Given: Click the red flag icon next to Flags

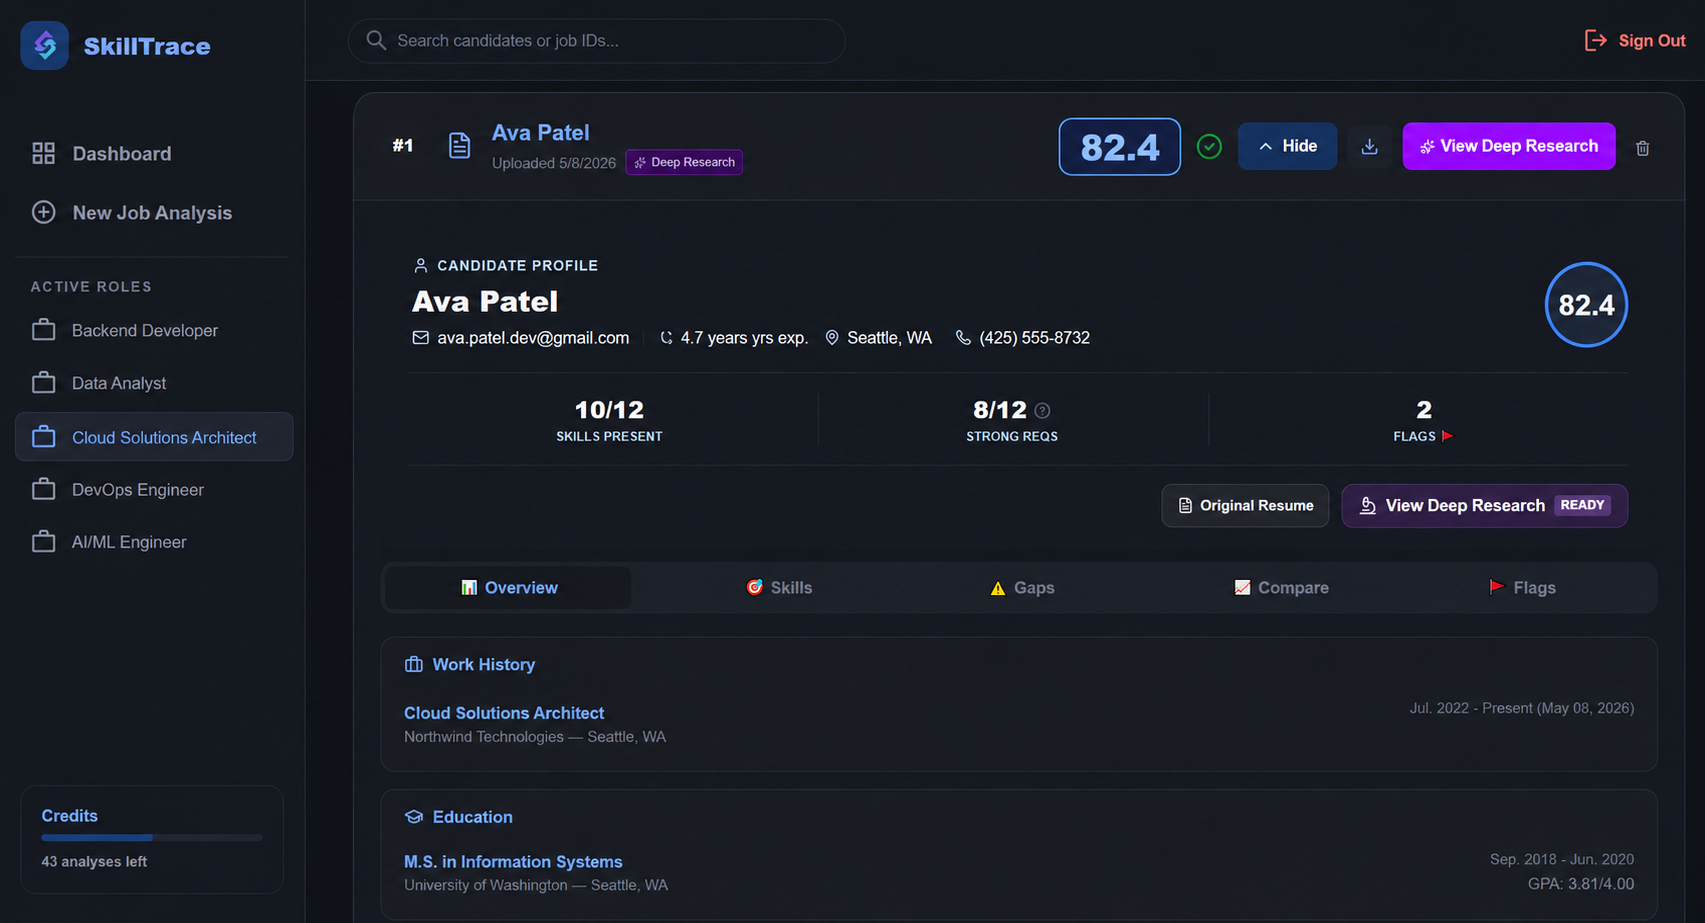Looking at the screenshot, I should [1447, 436].
